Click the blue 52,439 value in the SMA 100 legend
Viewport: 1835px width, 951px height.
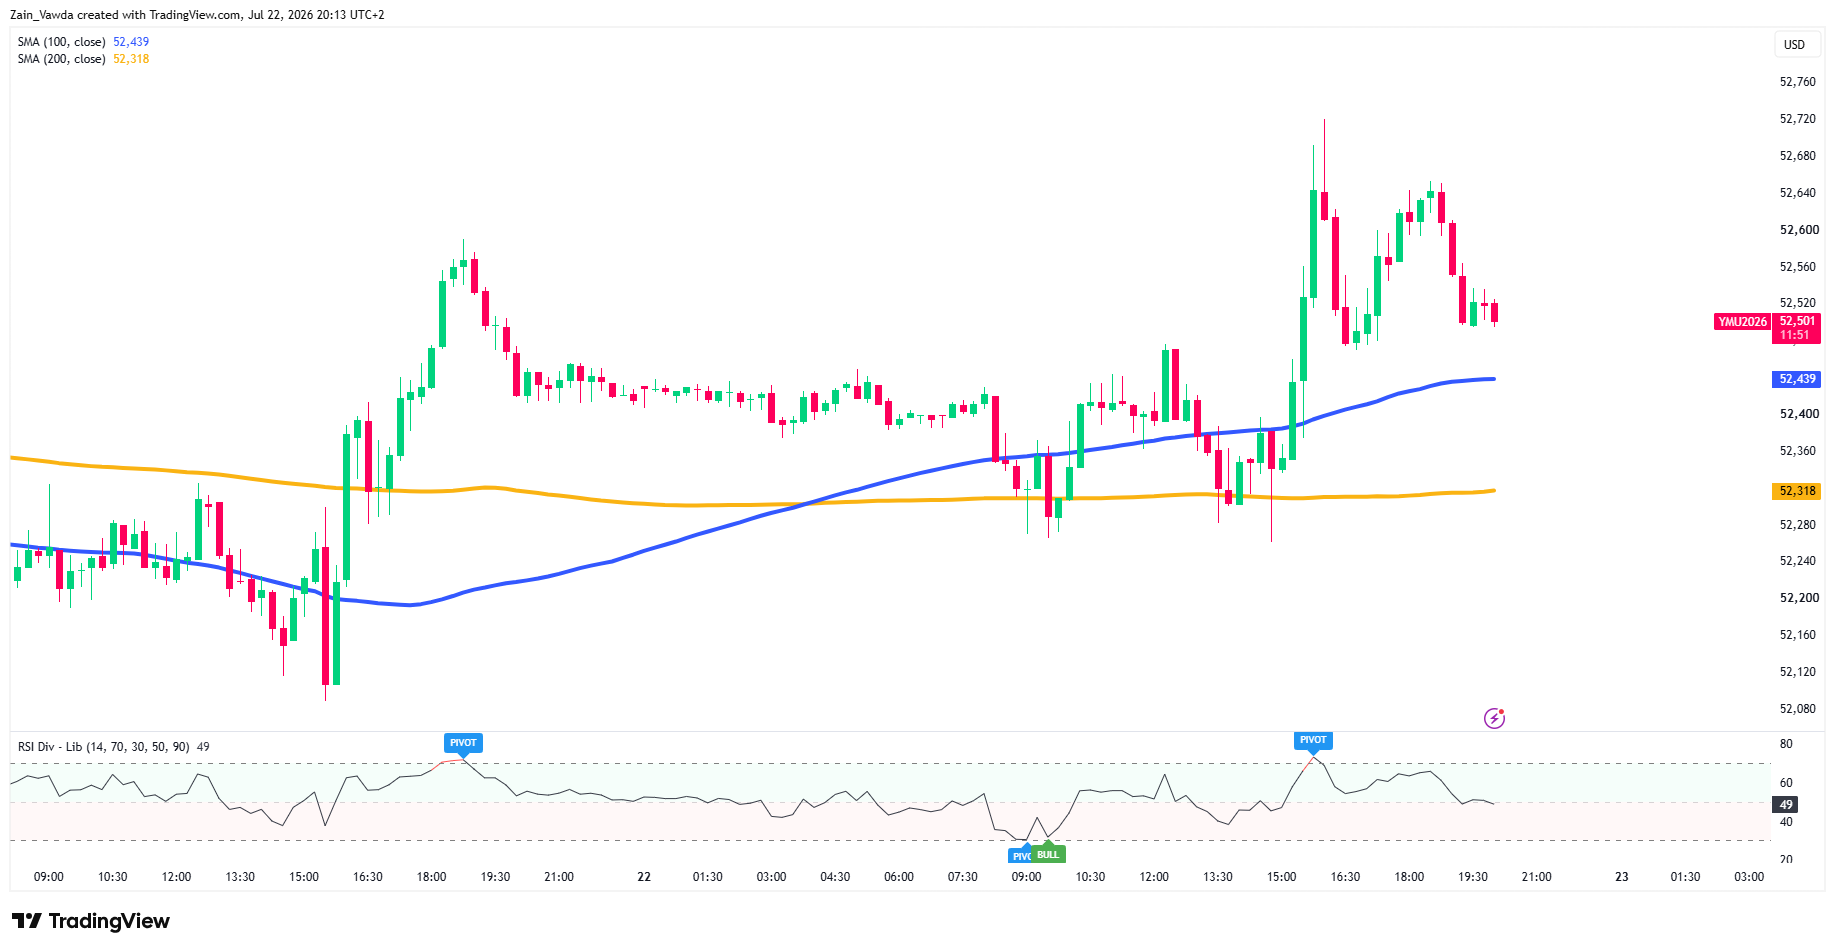tap(131, 42)
